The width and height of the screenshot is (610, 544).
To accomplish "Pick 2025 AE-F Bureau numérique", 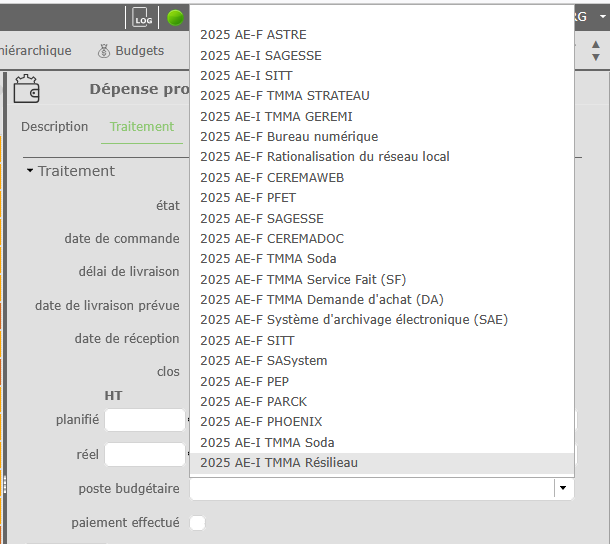I will click(x=382, y=137).
